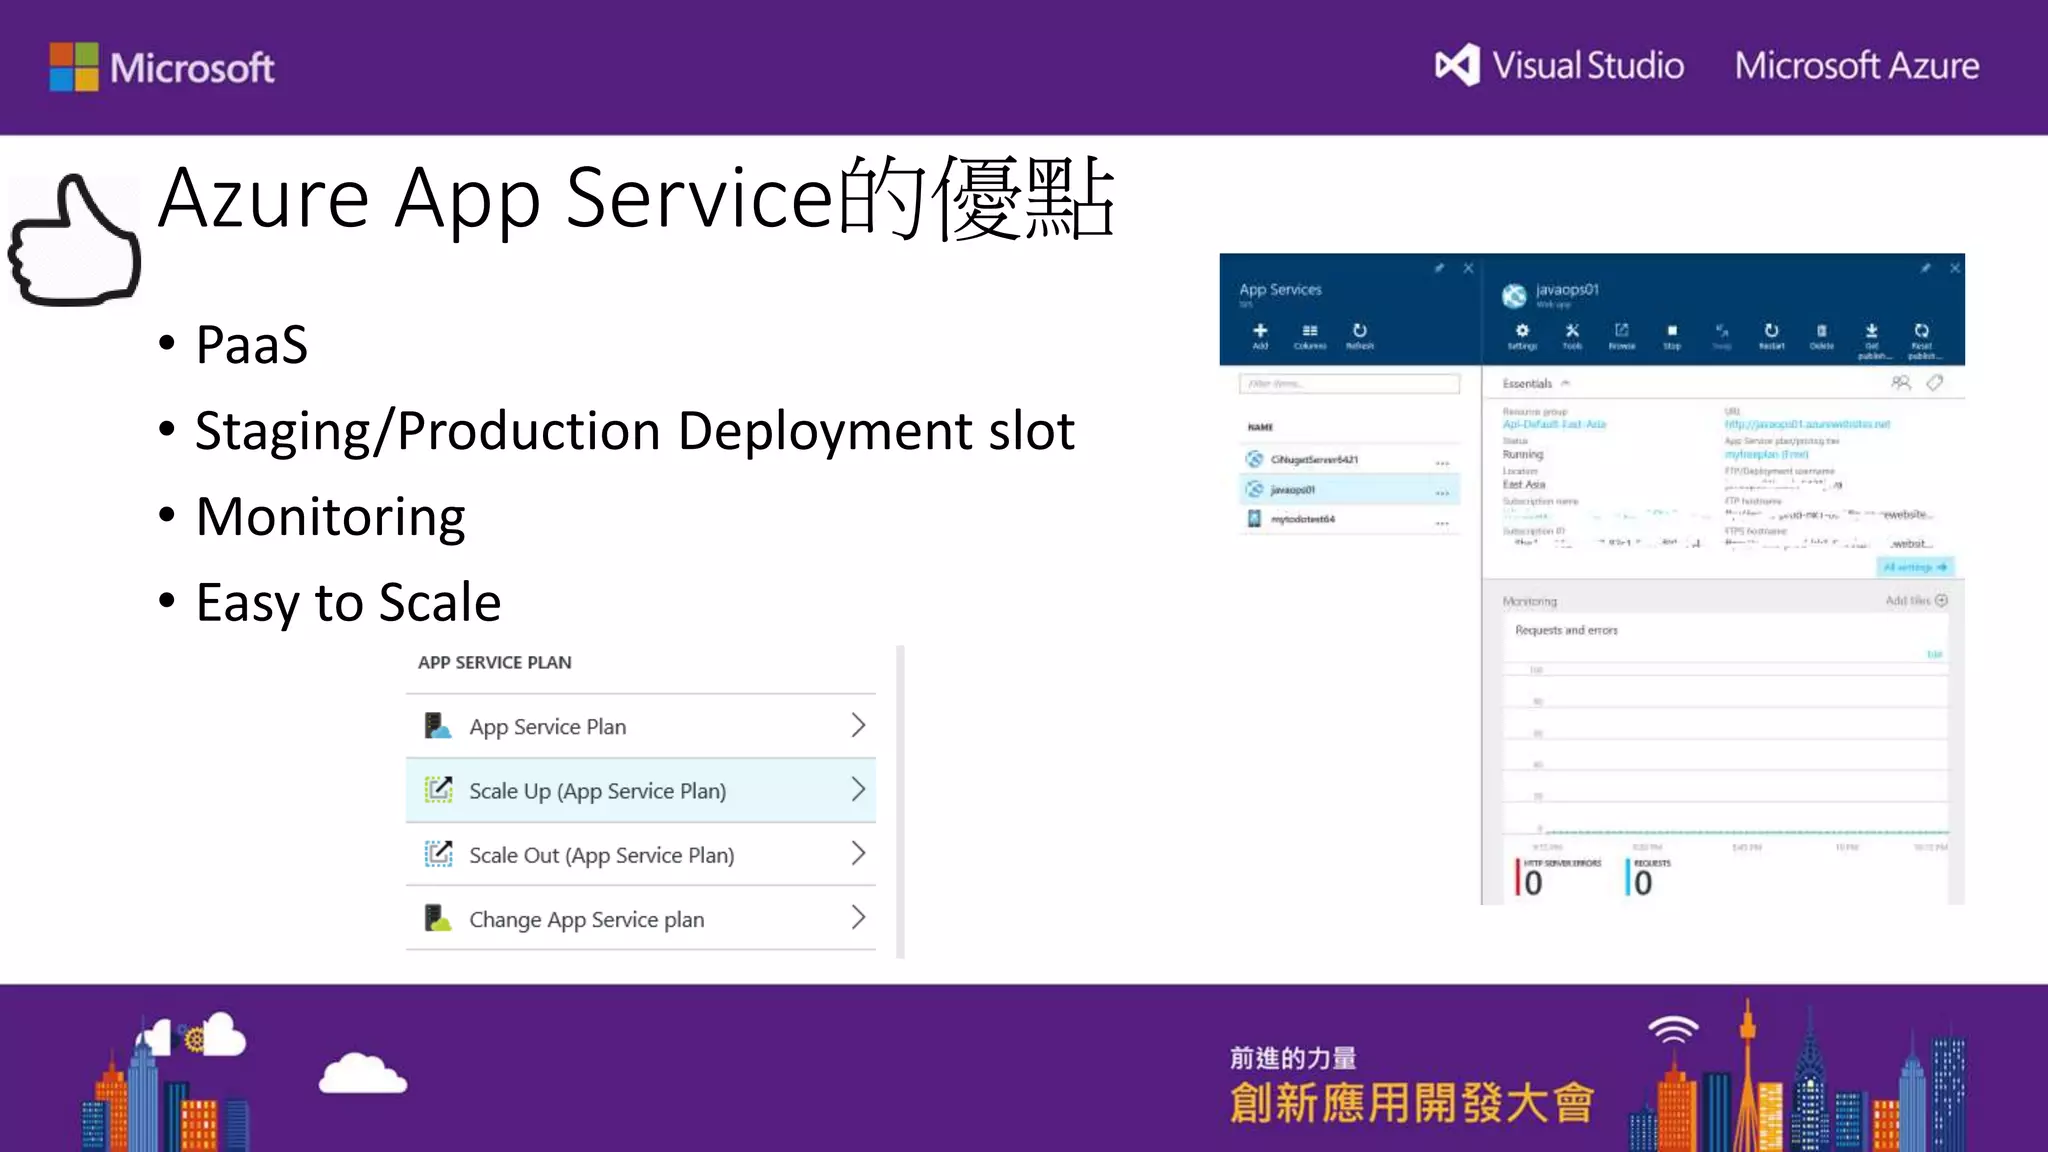Click the Microsoft logo in the header

coord(162,67)
